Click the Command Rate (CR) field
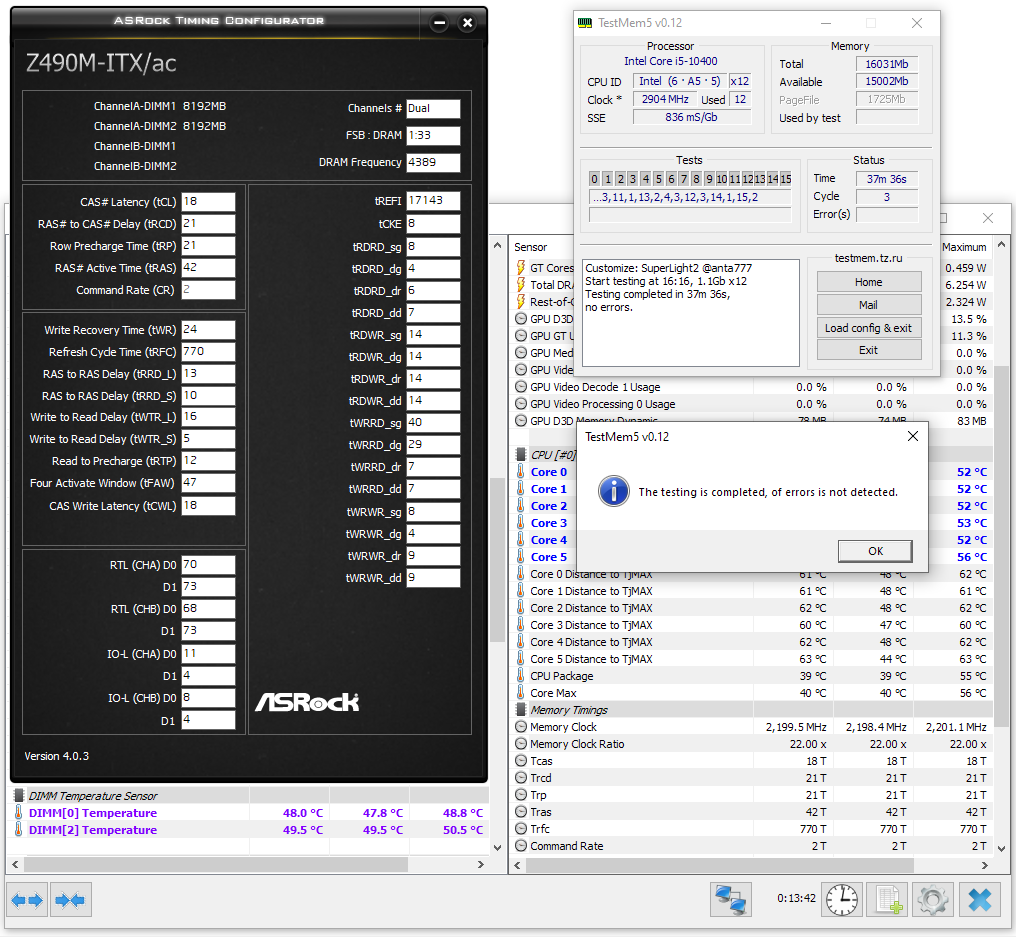Viewport: 1016px width, 937px height. (208, 290)
